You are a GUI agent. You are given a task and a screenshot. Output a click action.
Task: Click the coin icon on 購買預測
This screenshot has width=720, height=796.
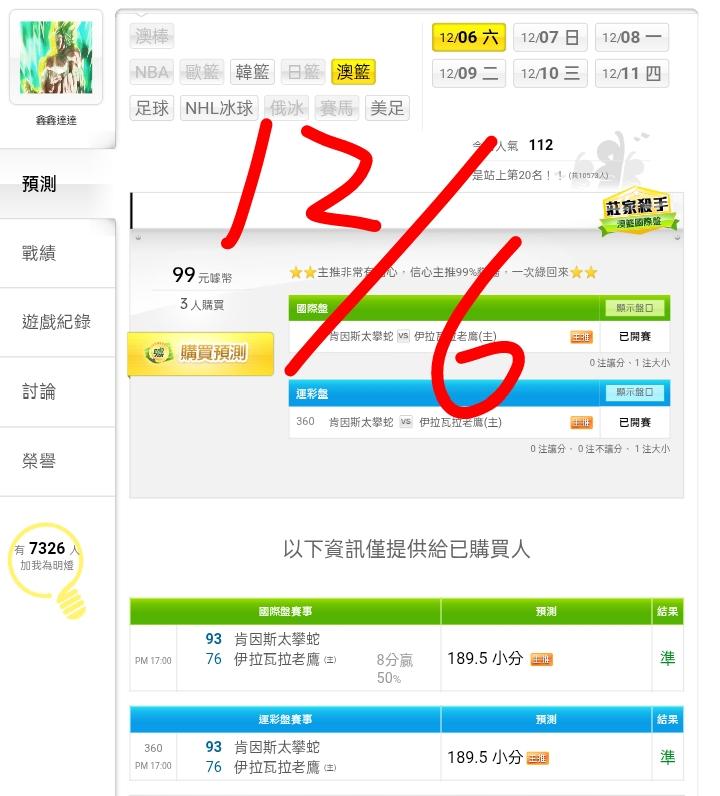159,353
